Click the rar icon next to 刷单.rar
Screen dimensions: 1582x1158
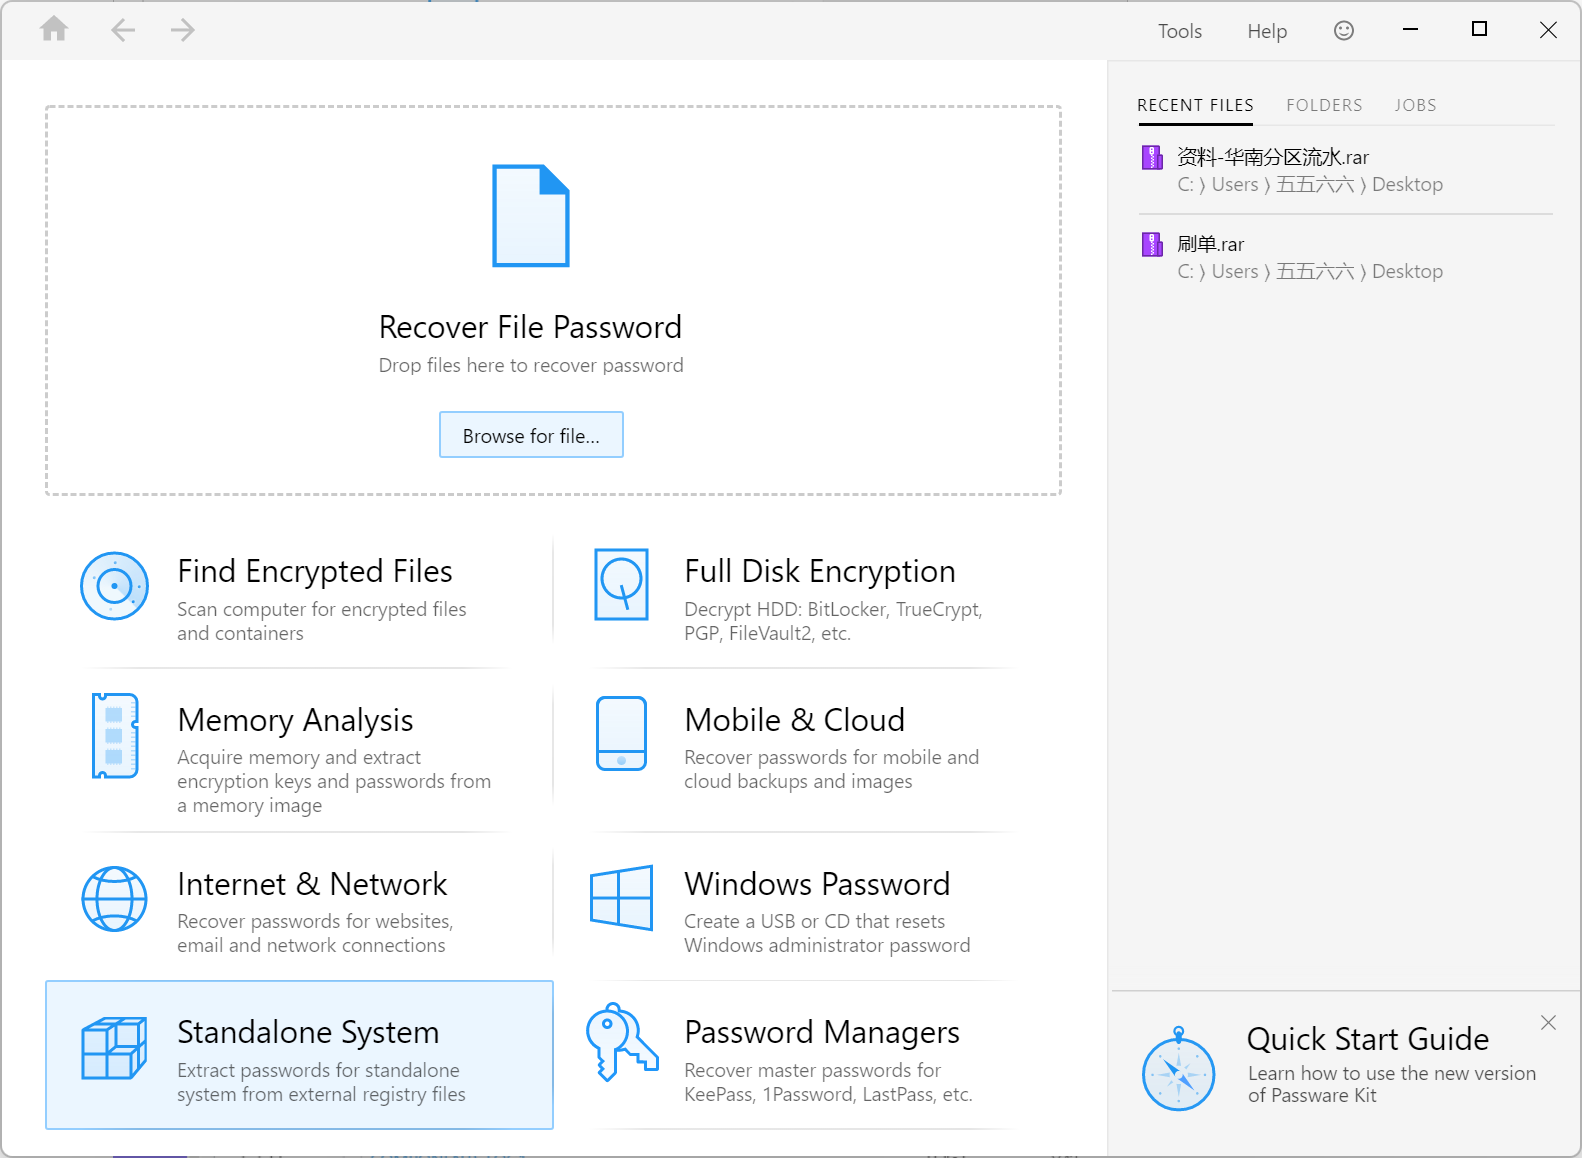pyautogui.click(x=1152, y=244)
